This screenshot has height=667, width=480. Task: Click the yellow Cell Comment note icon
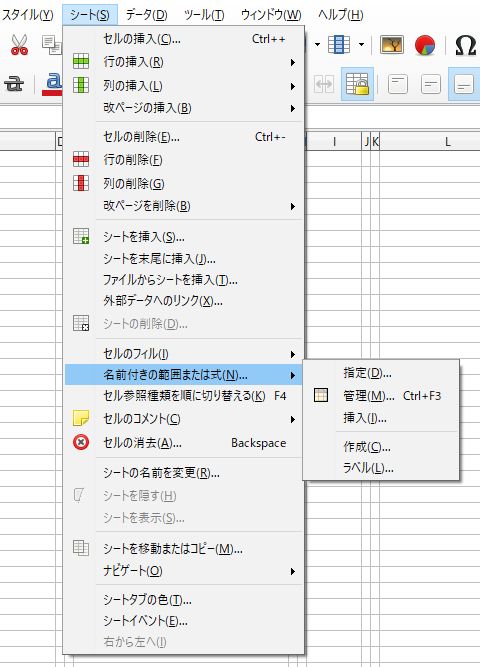tap(81, 419)
